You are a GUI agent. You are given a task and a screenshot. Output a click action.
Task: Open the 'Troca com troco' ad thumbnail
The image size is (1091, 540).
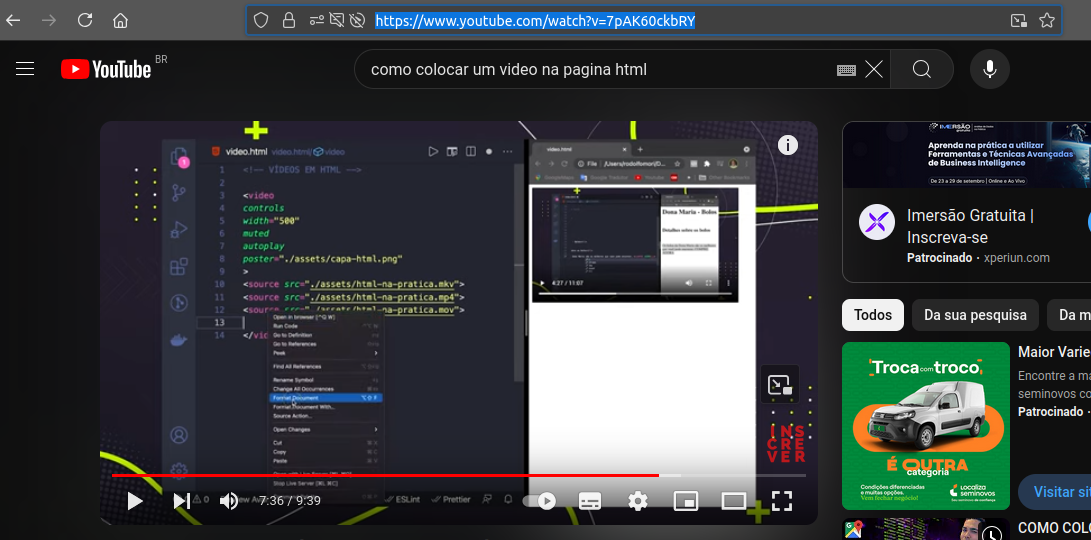tap(925, 426)
